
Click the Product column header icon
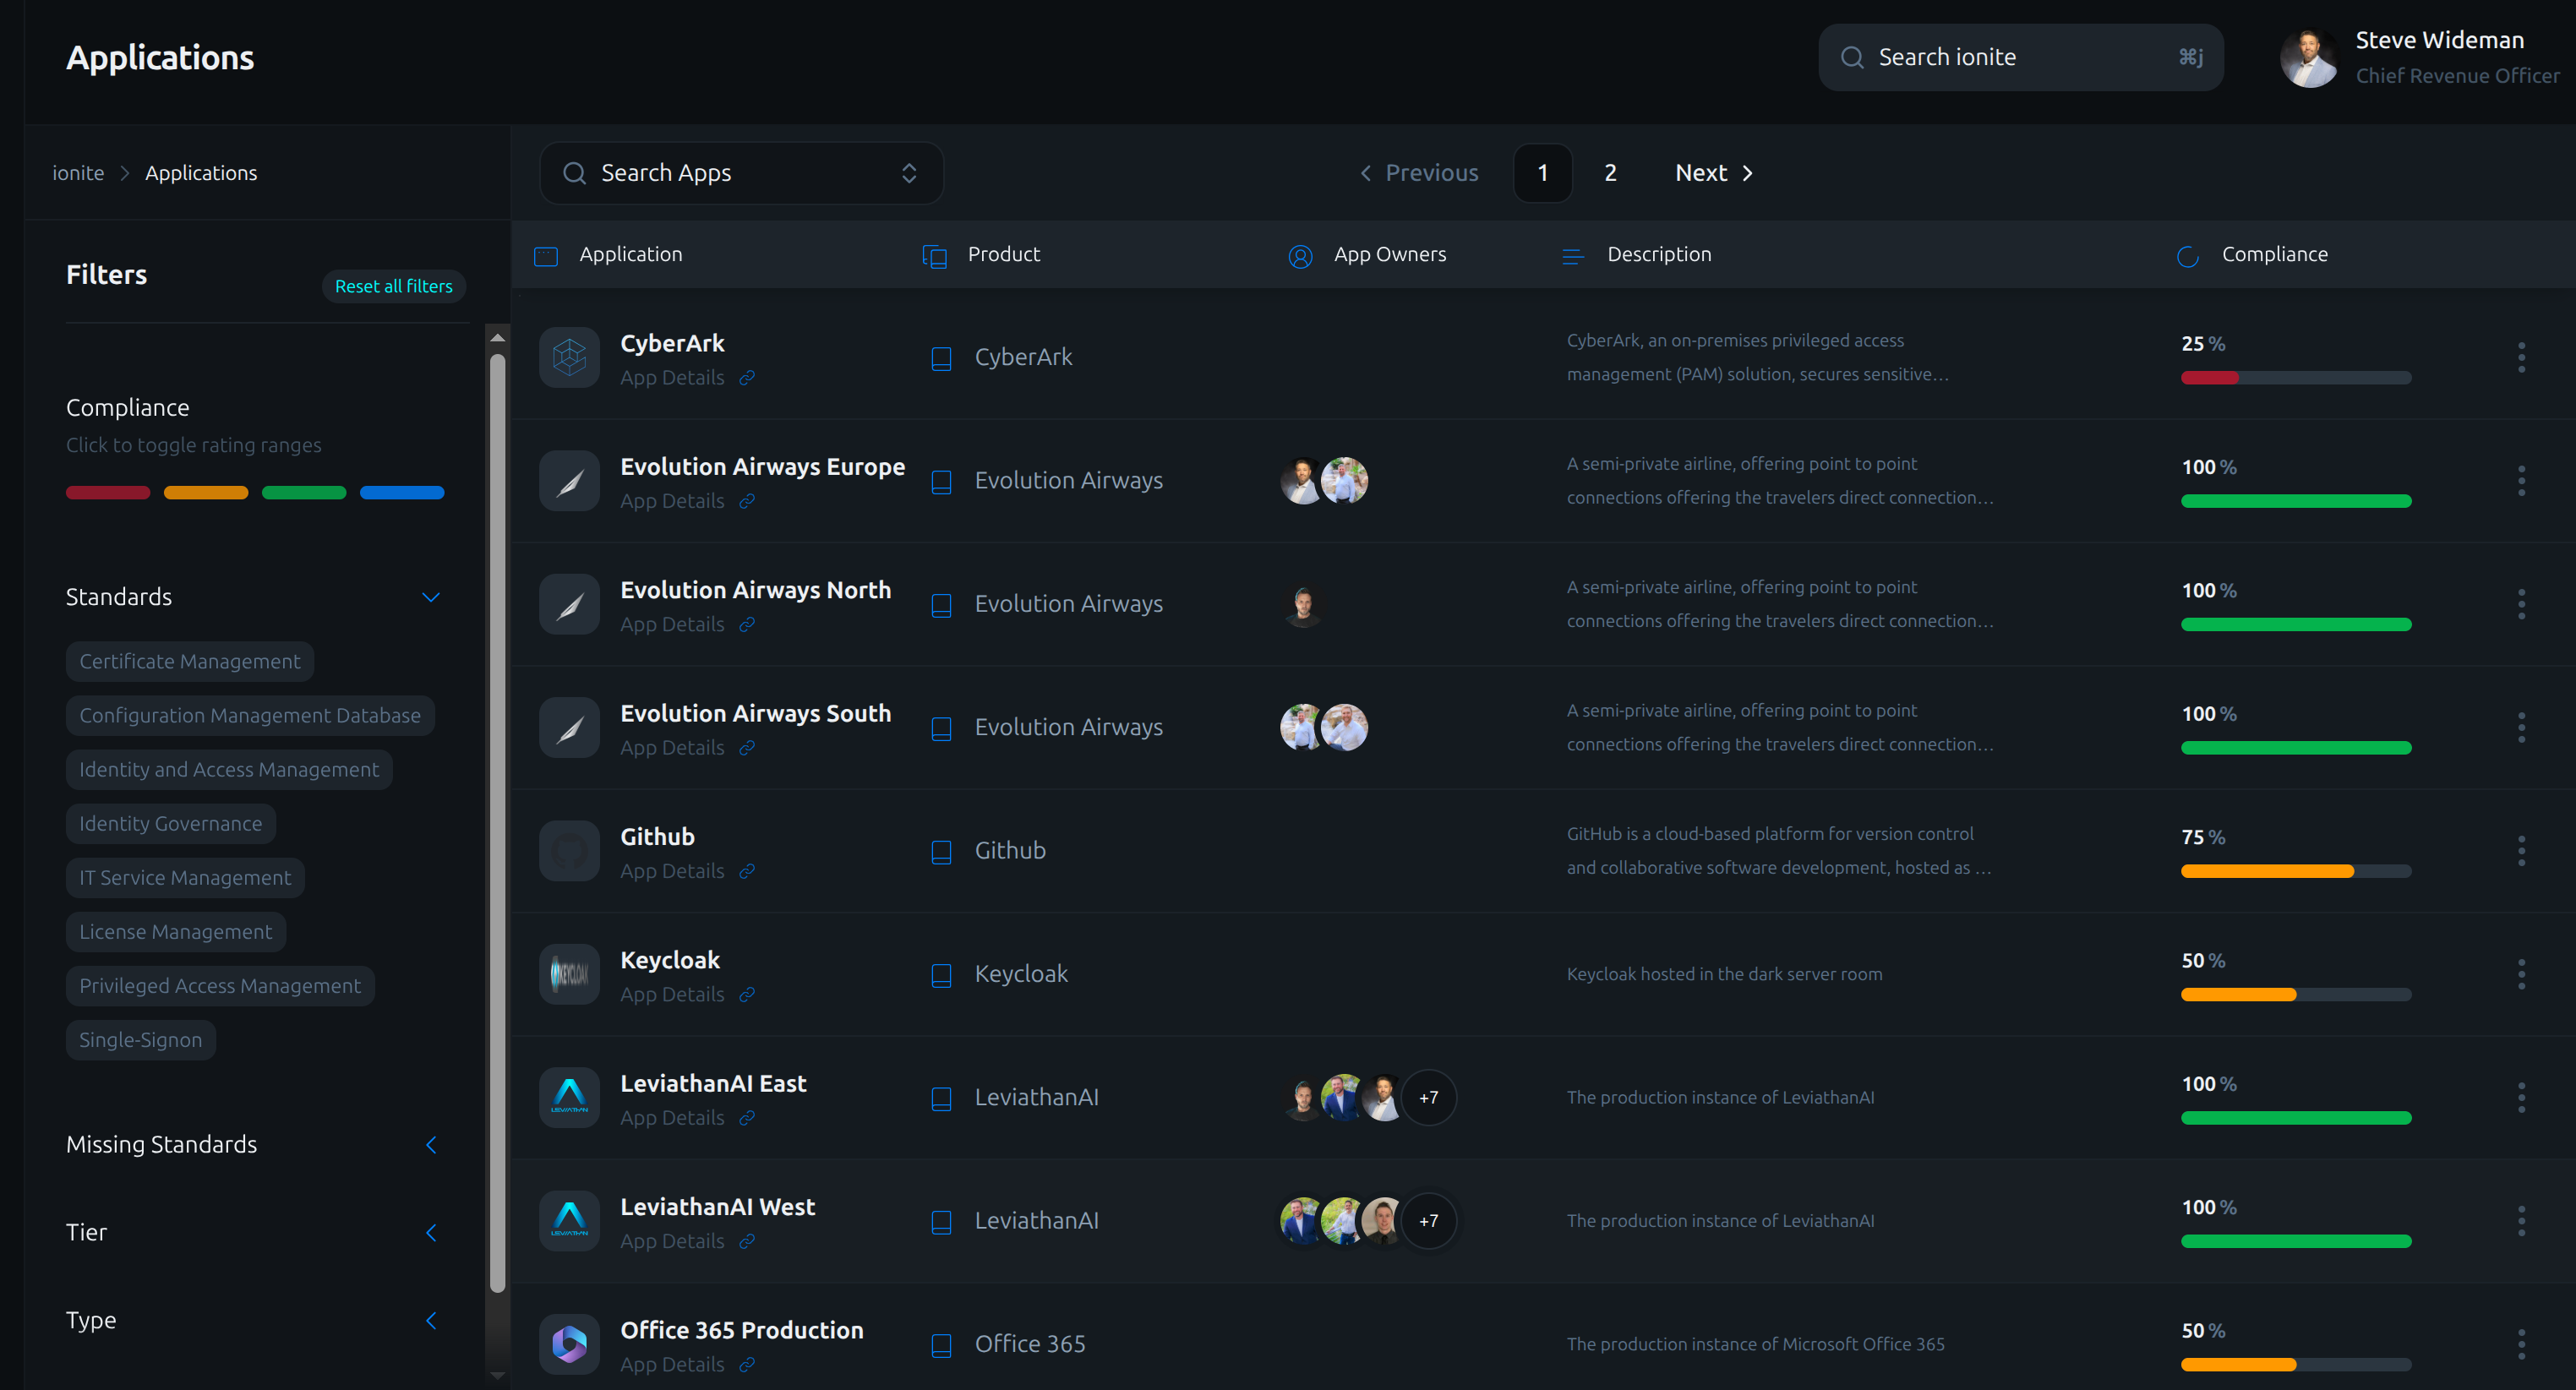pyautogui.click(x=934, y=256)
